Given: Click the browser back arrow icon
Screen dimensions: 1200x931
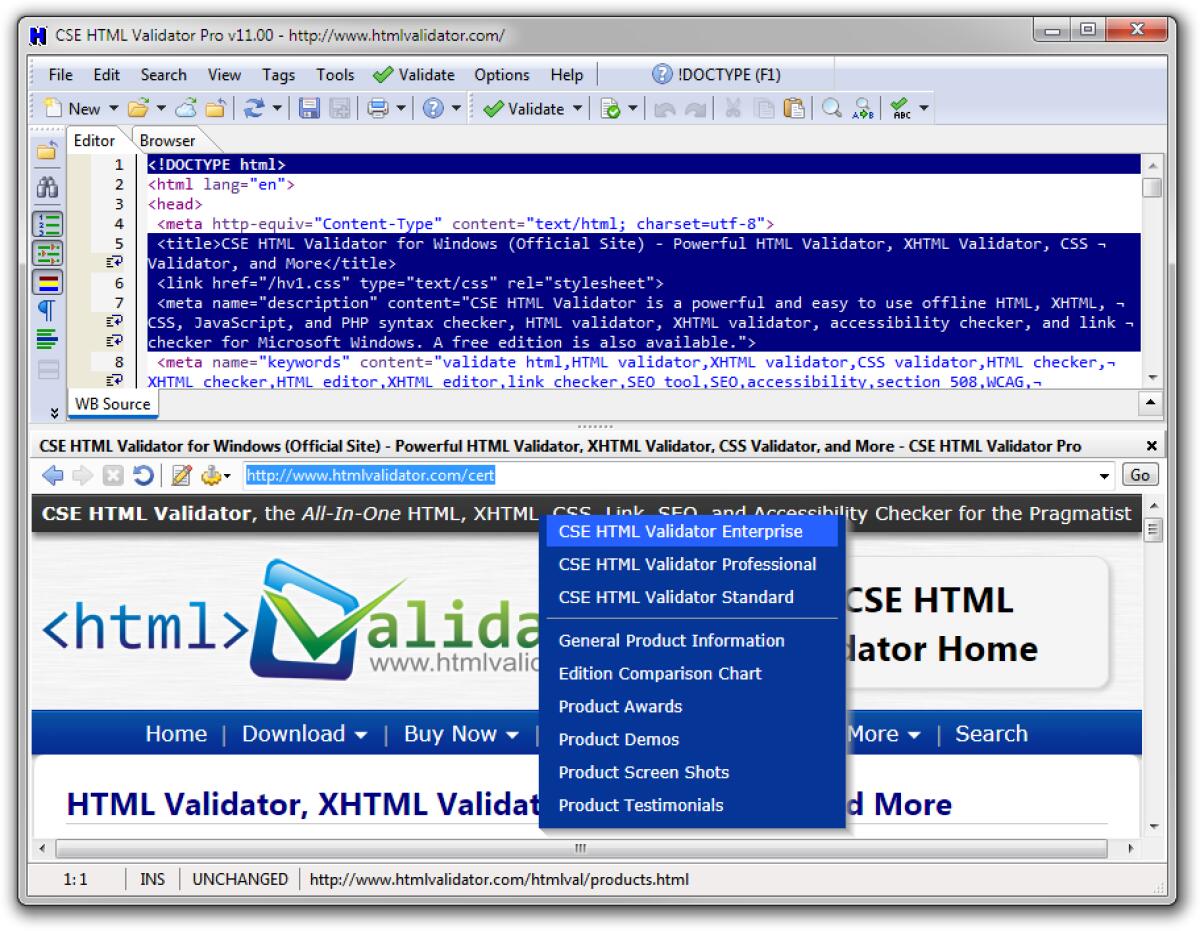Looking at the screenshot, I should point(51,475).
